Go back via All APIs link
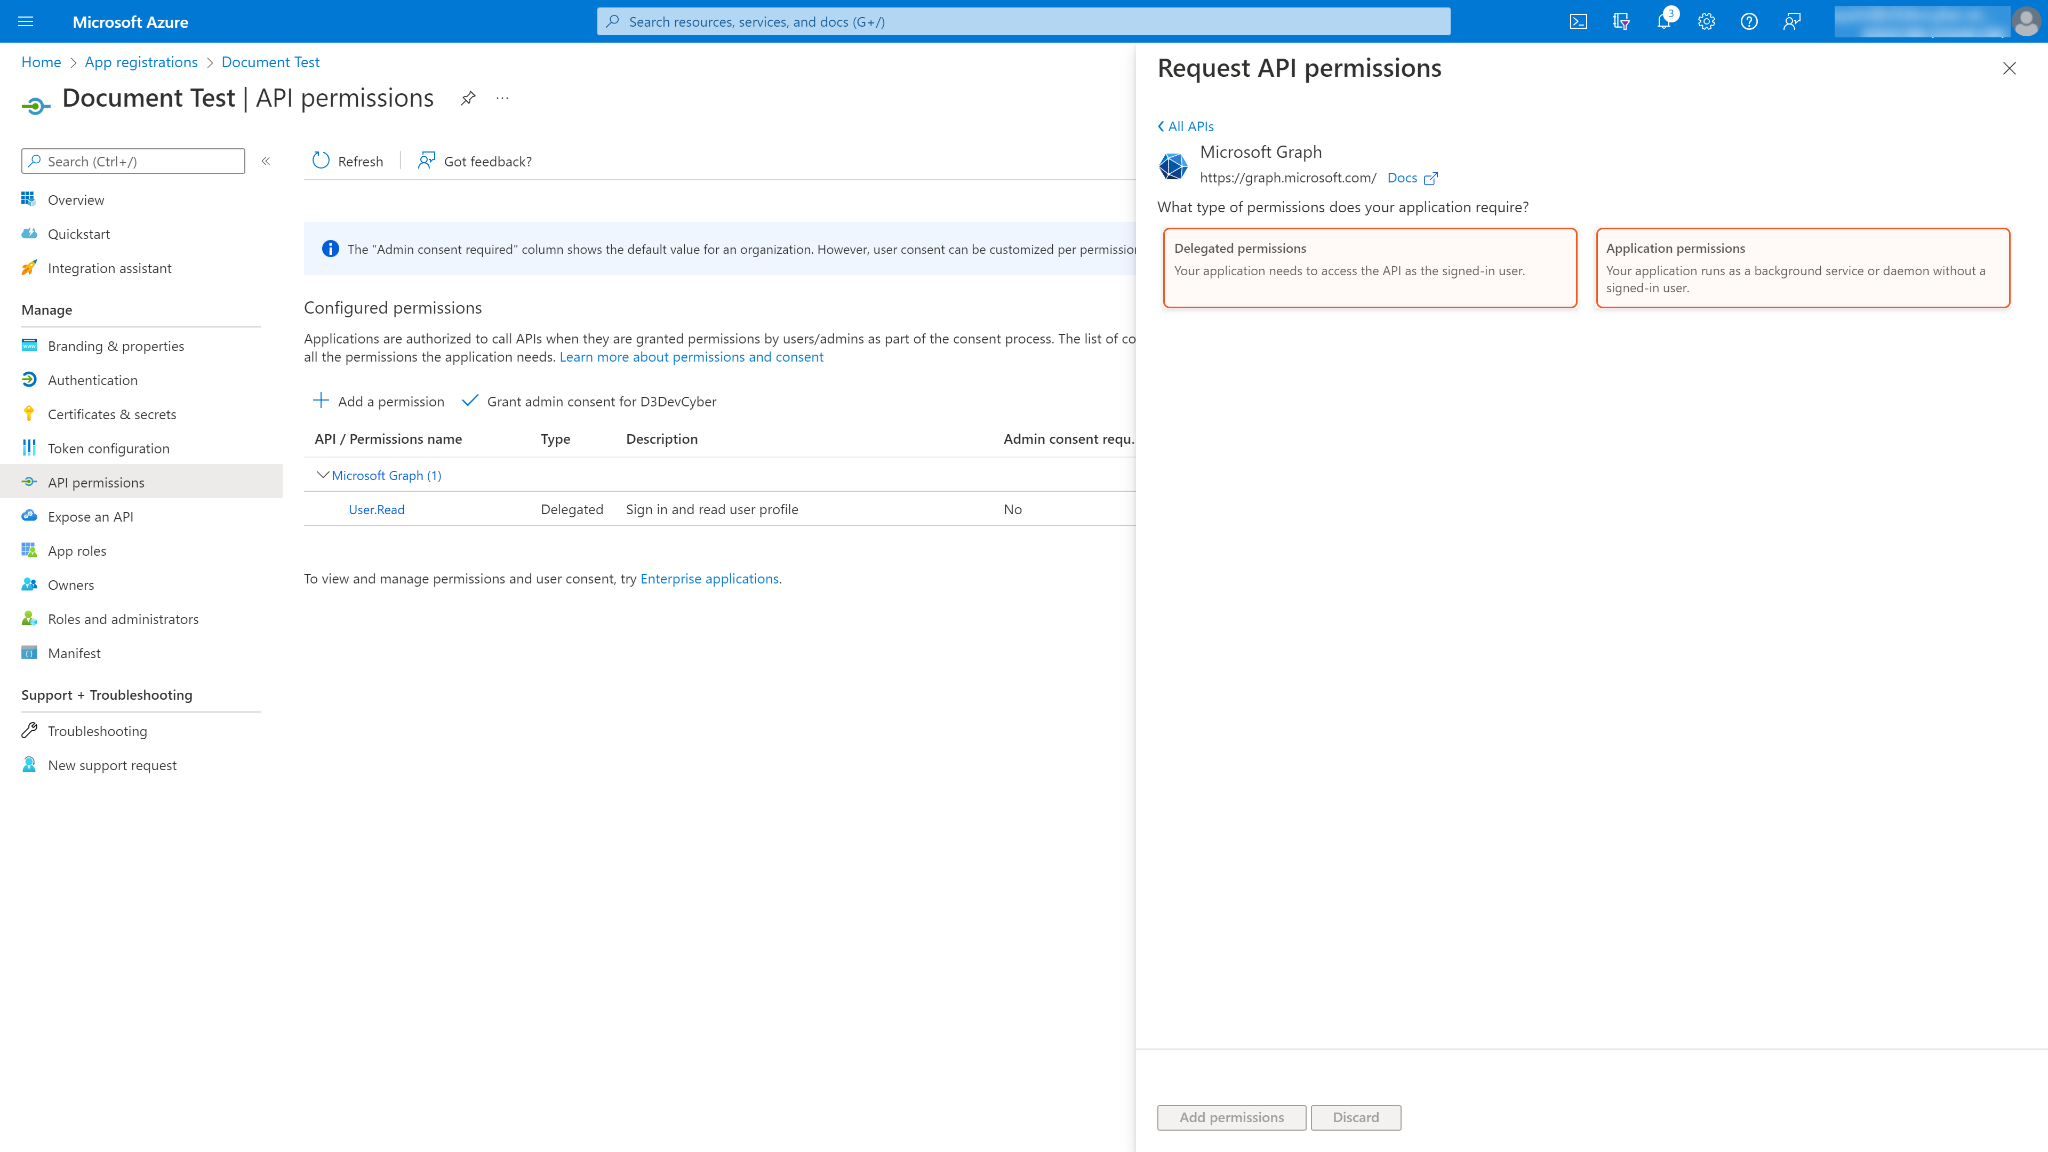2048x1152 pixels. click(x=1187, y=126)
